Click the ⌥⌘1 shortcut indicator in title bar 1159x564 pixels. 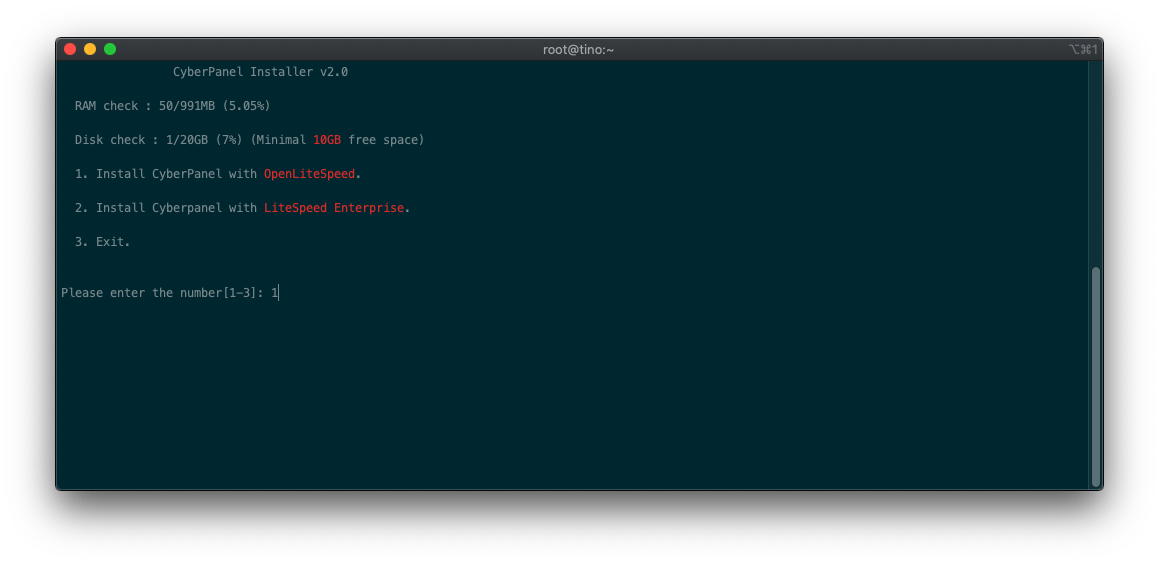pyautogui.click(x=1083, y=50)
